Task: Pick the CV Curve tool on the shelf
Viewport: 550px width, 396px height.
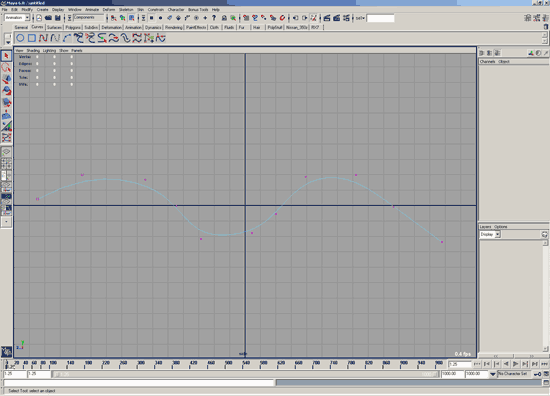Action: coord(43,38)
